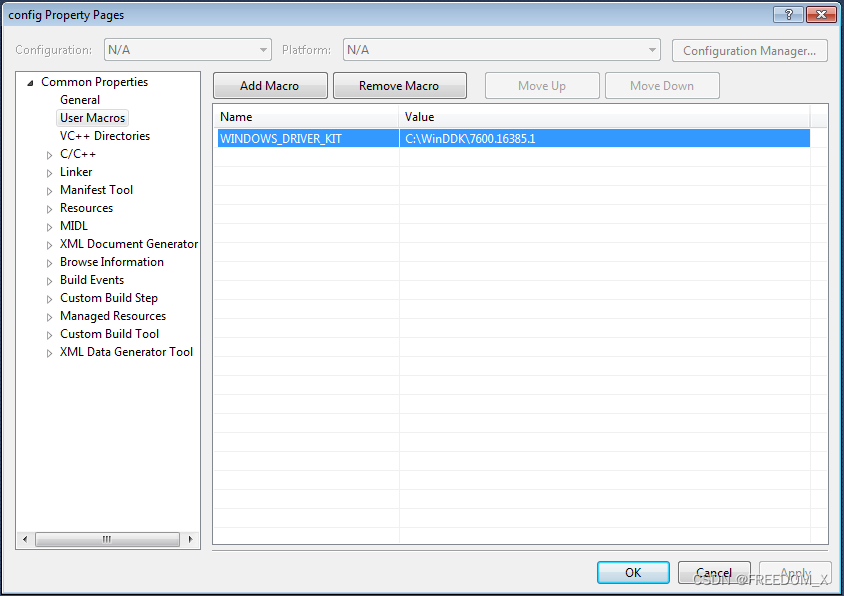Viewport: 844px width, 596px height.
Task: Expand the Linker category
Action: click(49, 171)
